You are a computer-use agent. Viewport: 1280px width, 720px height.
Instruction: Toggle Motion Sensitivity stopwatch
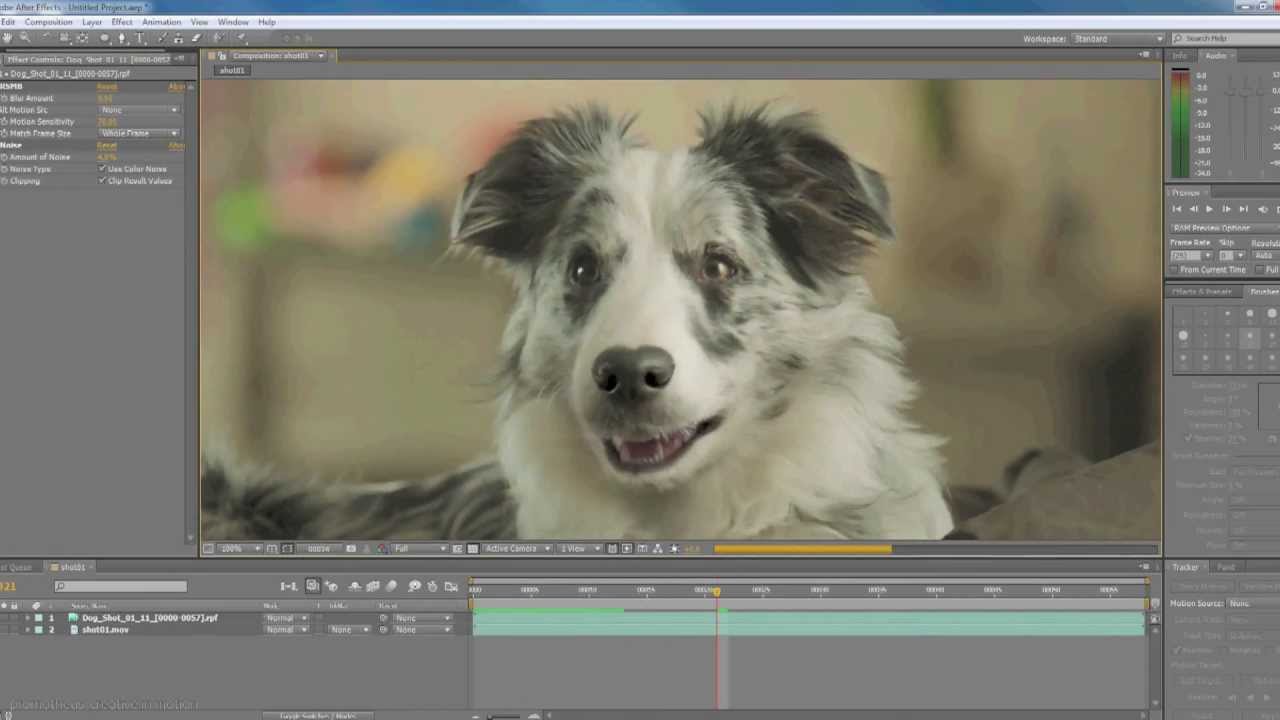click(x=4, y=122)
